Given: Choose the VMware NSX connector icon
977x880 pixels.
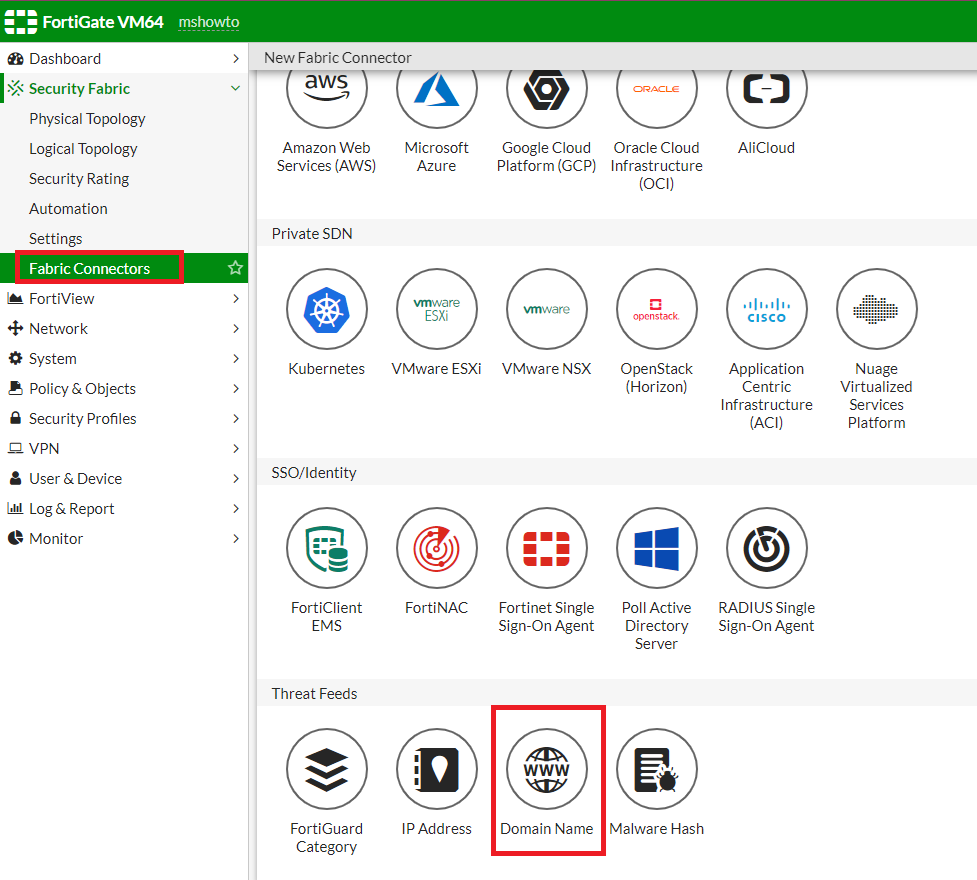Looking at the screenshot, I should pyautogui.click(x=546, y=309).
